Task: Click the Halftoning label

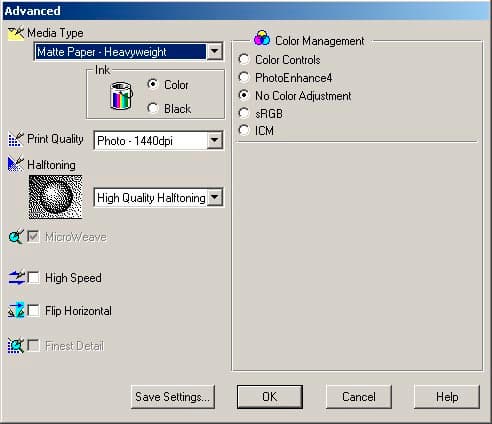Action: (51, 165)
